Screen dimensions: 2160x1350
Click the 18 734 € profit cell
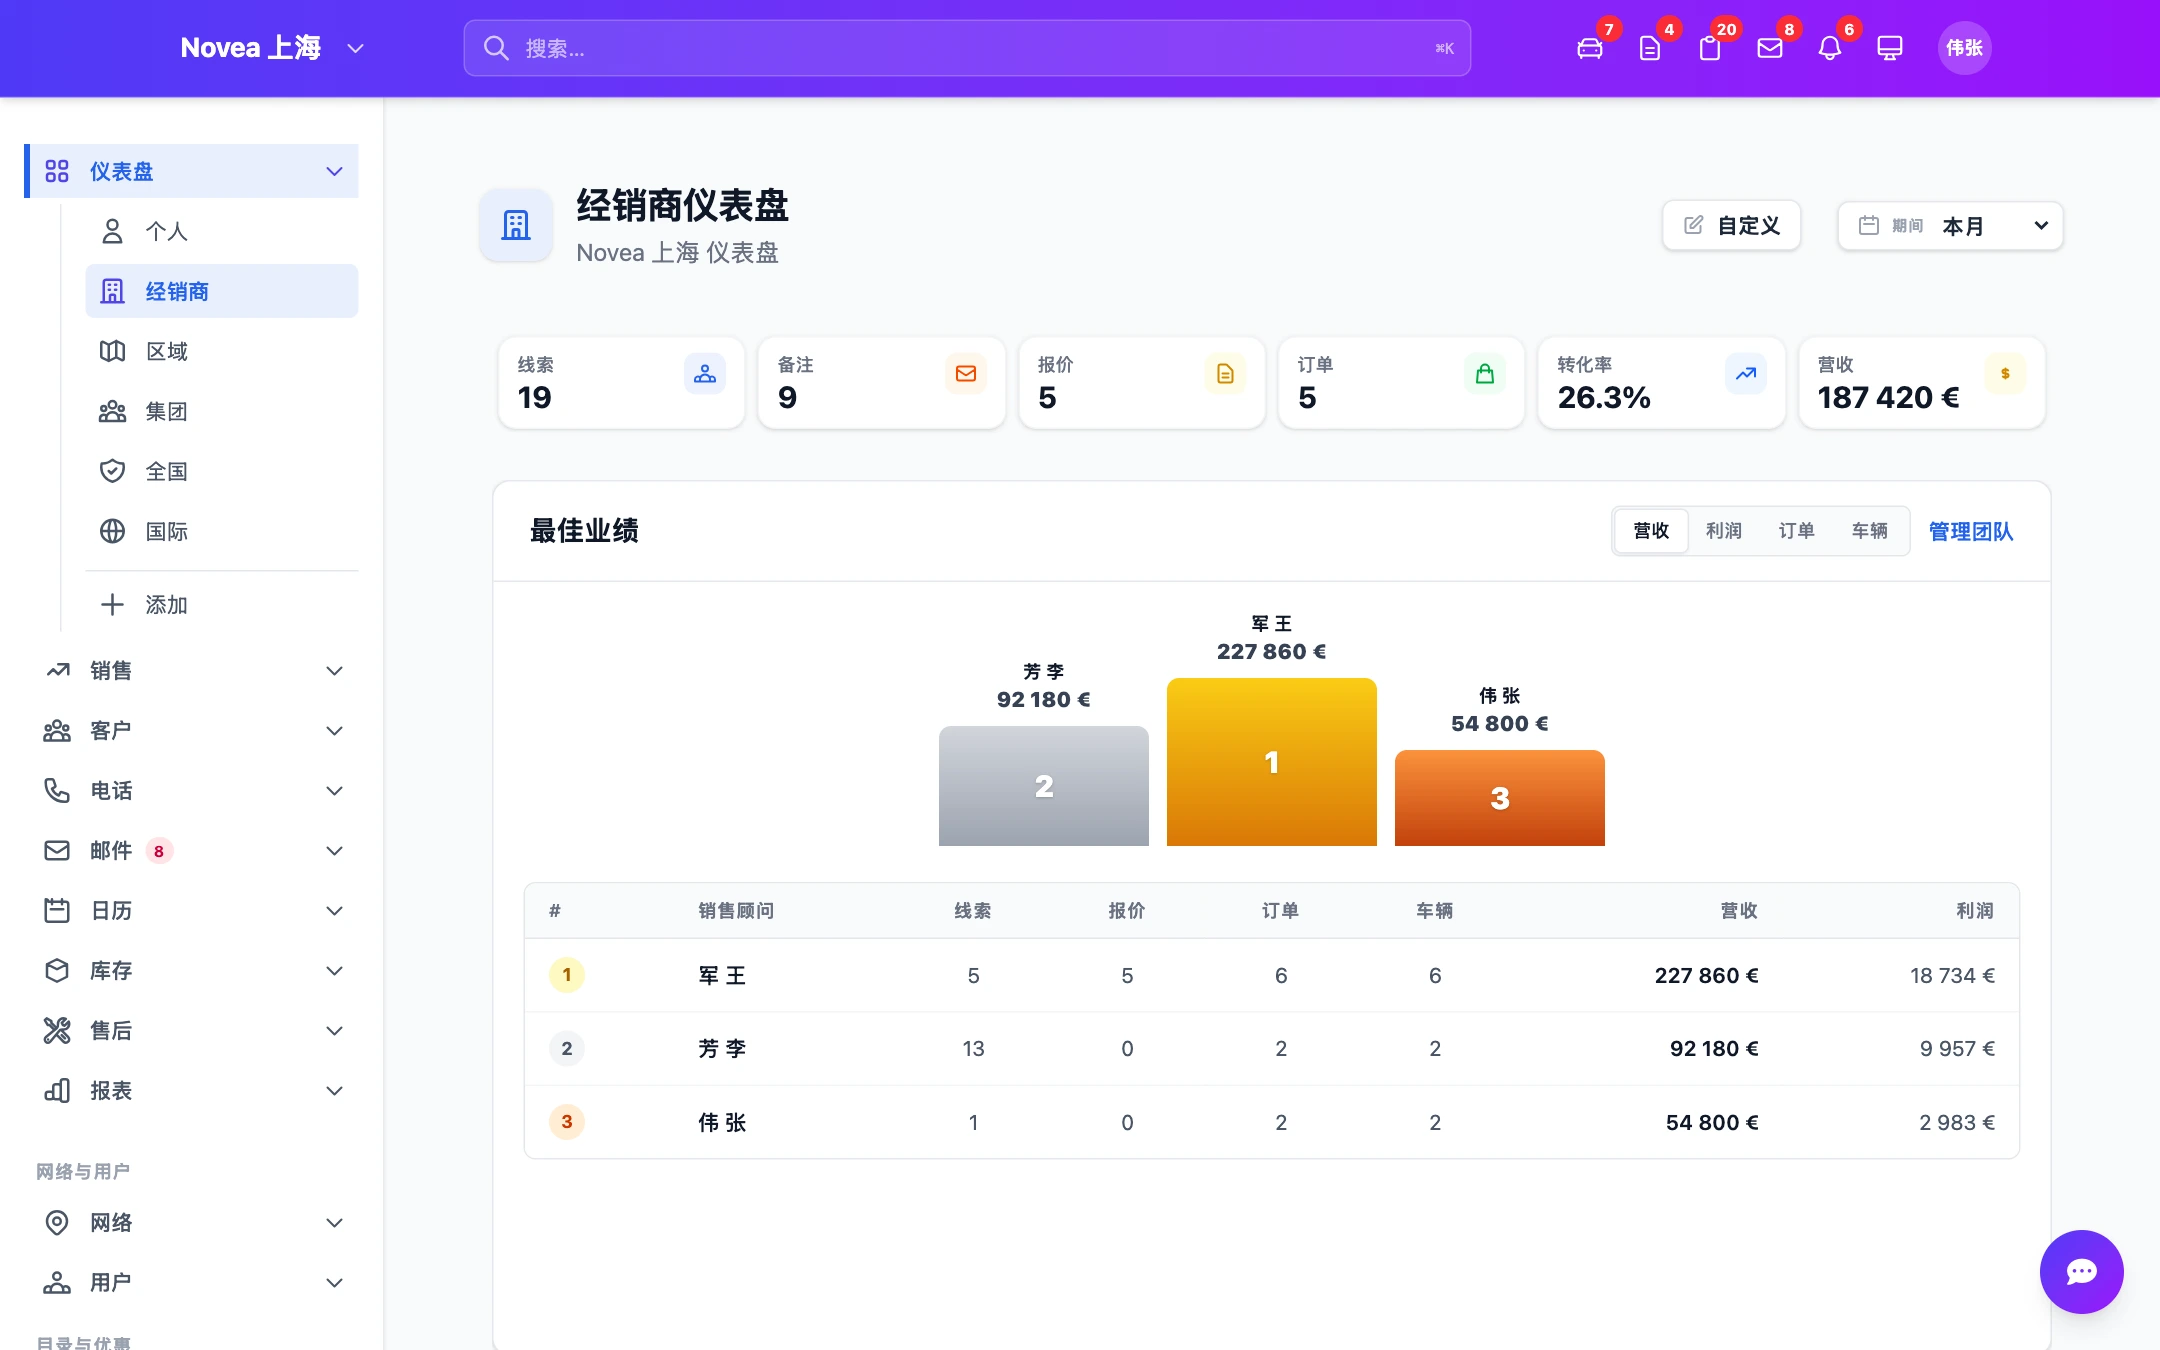point(1952,975)
